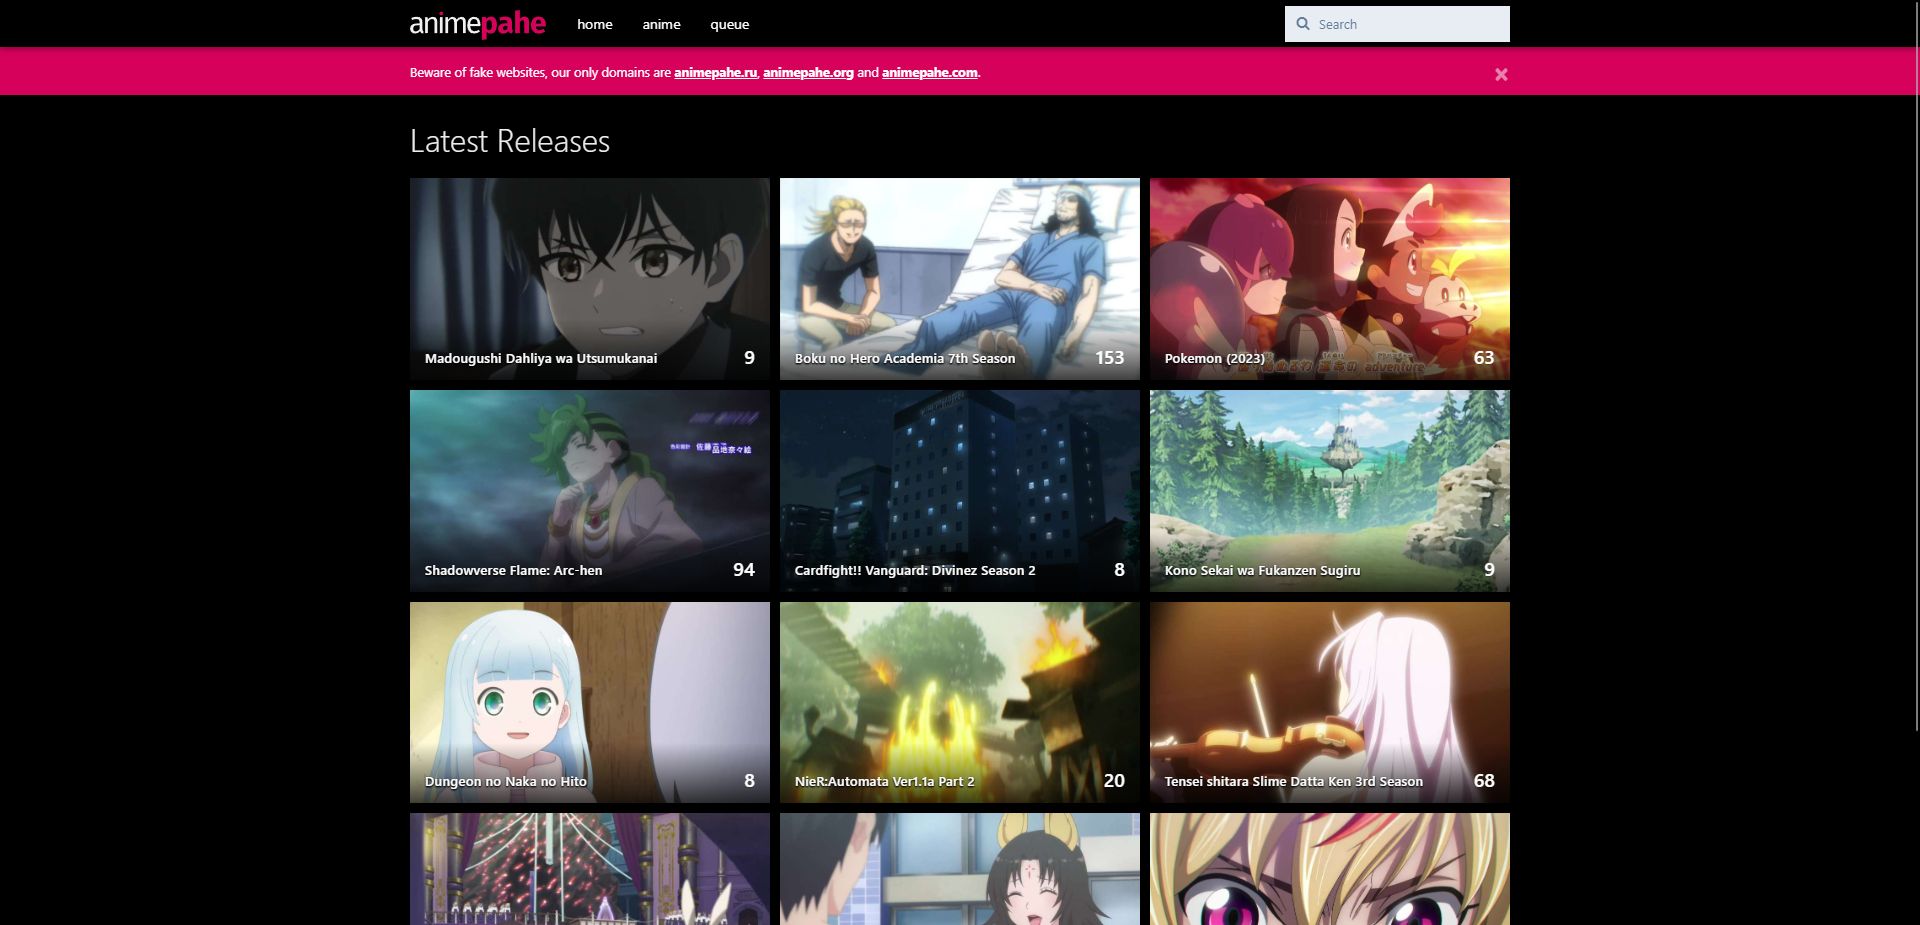Click episode number 68 on Tensei Slime
1920x925 pixels.
1484,780
